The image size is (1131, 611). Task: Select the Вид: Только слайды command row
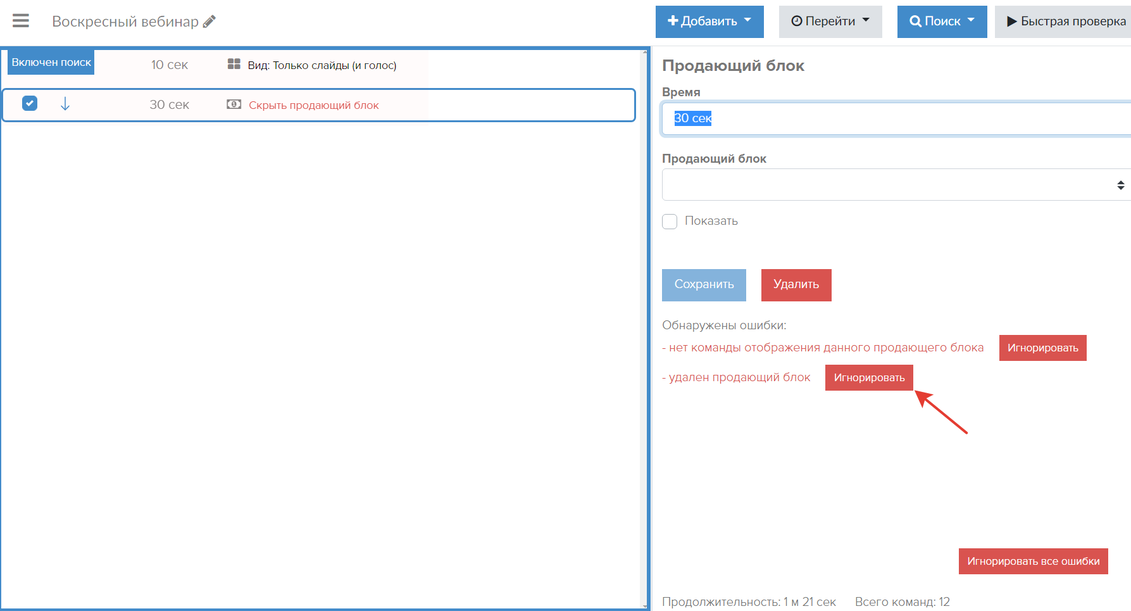click(x=322, y=65)
